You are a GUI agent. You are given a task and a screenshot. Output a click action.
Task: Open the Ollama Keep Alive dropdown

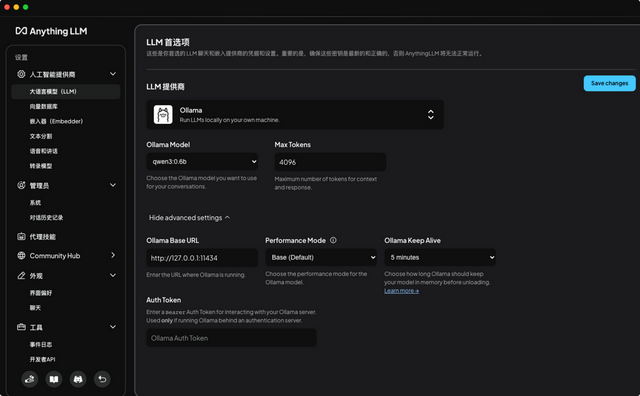pos(440,257)
